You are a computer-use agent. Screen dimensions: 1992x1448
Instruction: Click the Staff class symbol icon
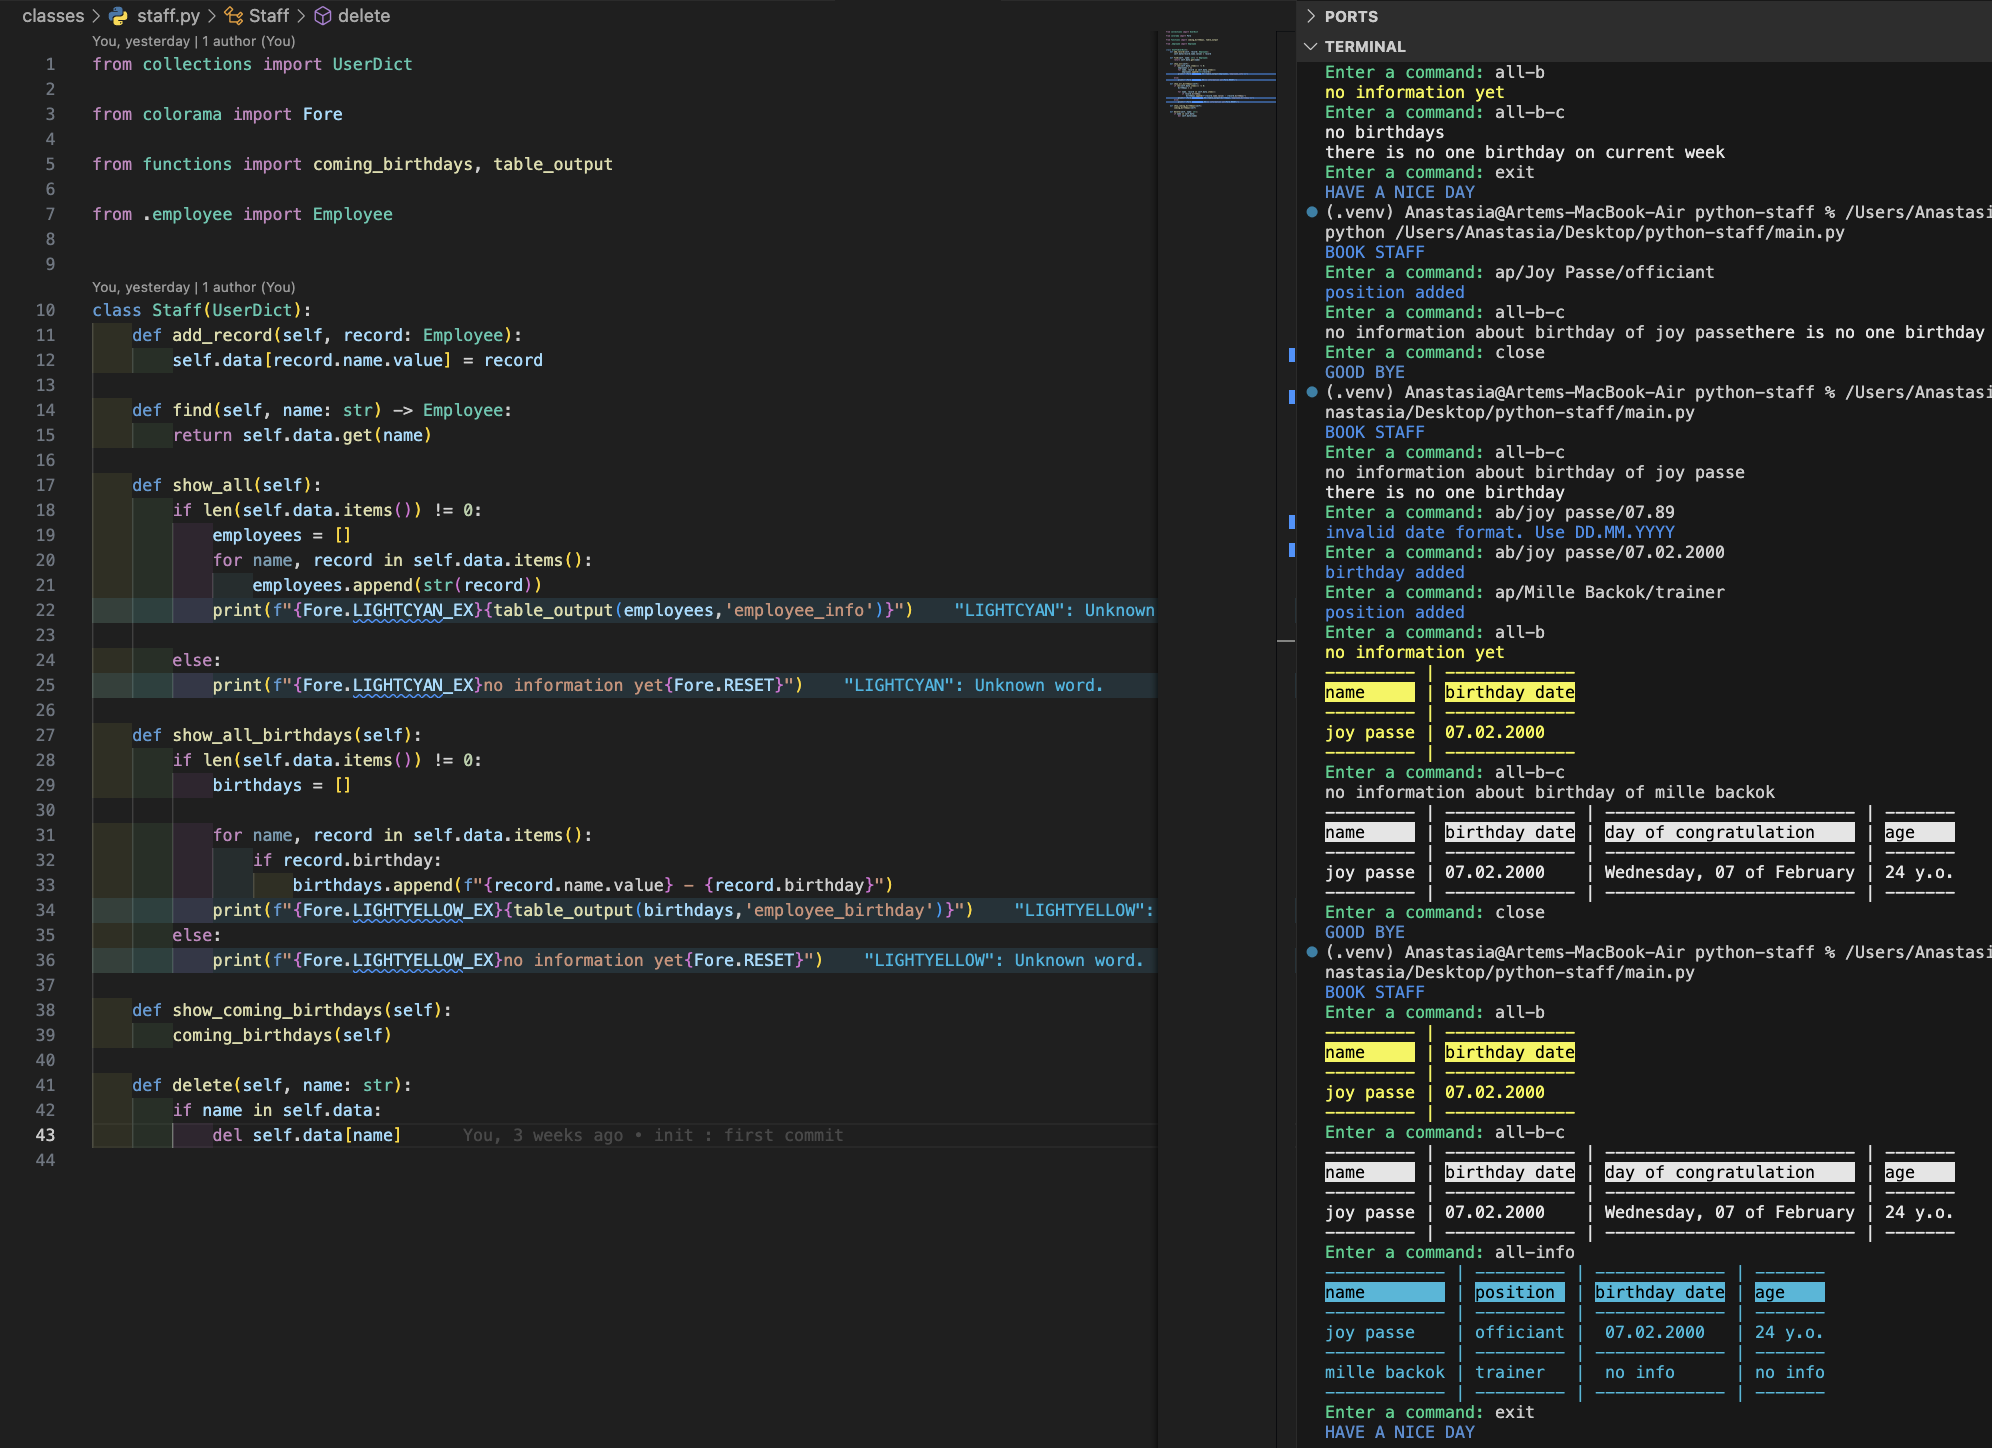234,16
